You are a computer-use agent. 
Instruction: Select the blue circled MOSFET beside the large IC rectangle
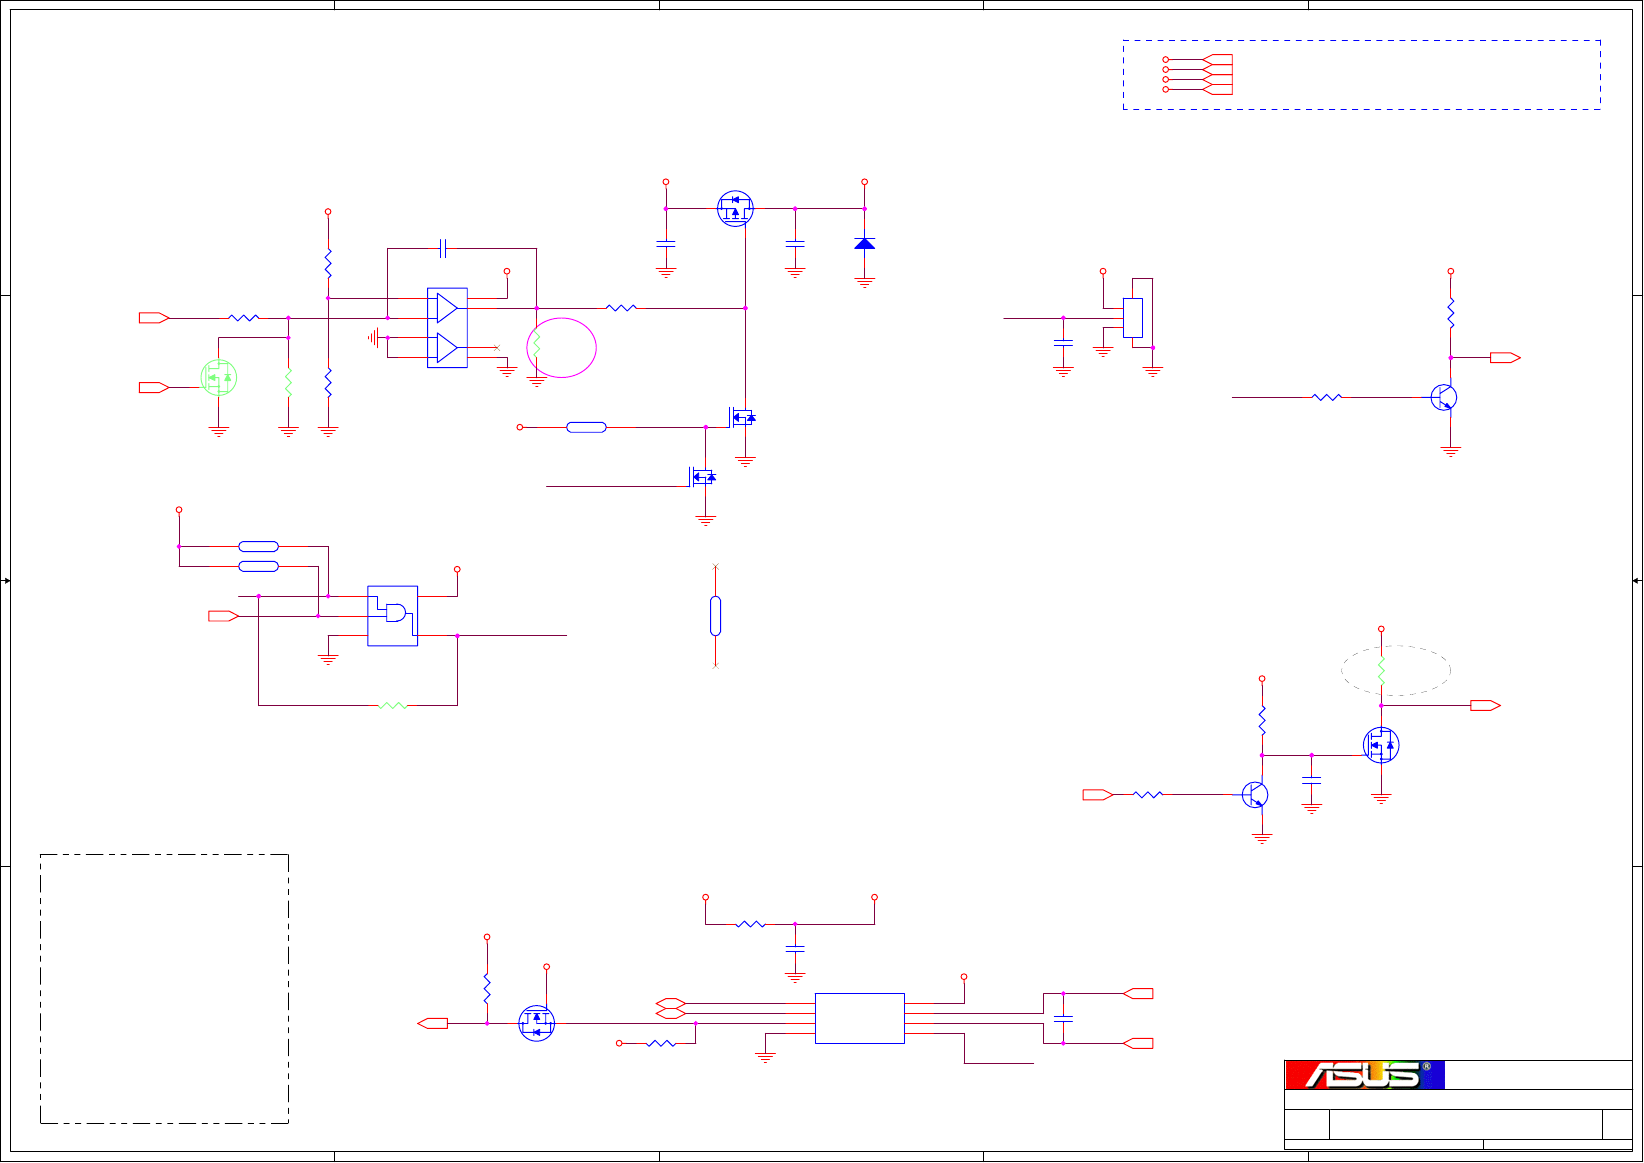(x=537, y=1023)
